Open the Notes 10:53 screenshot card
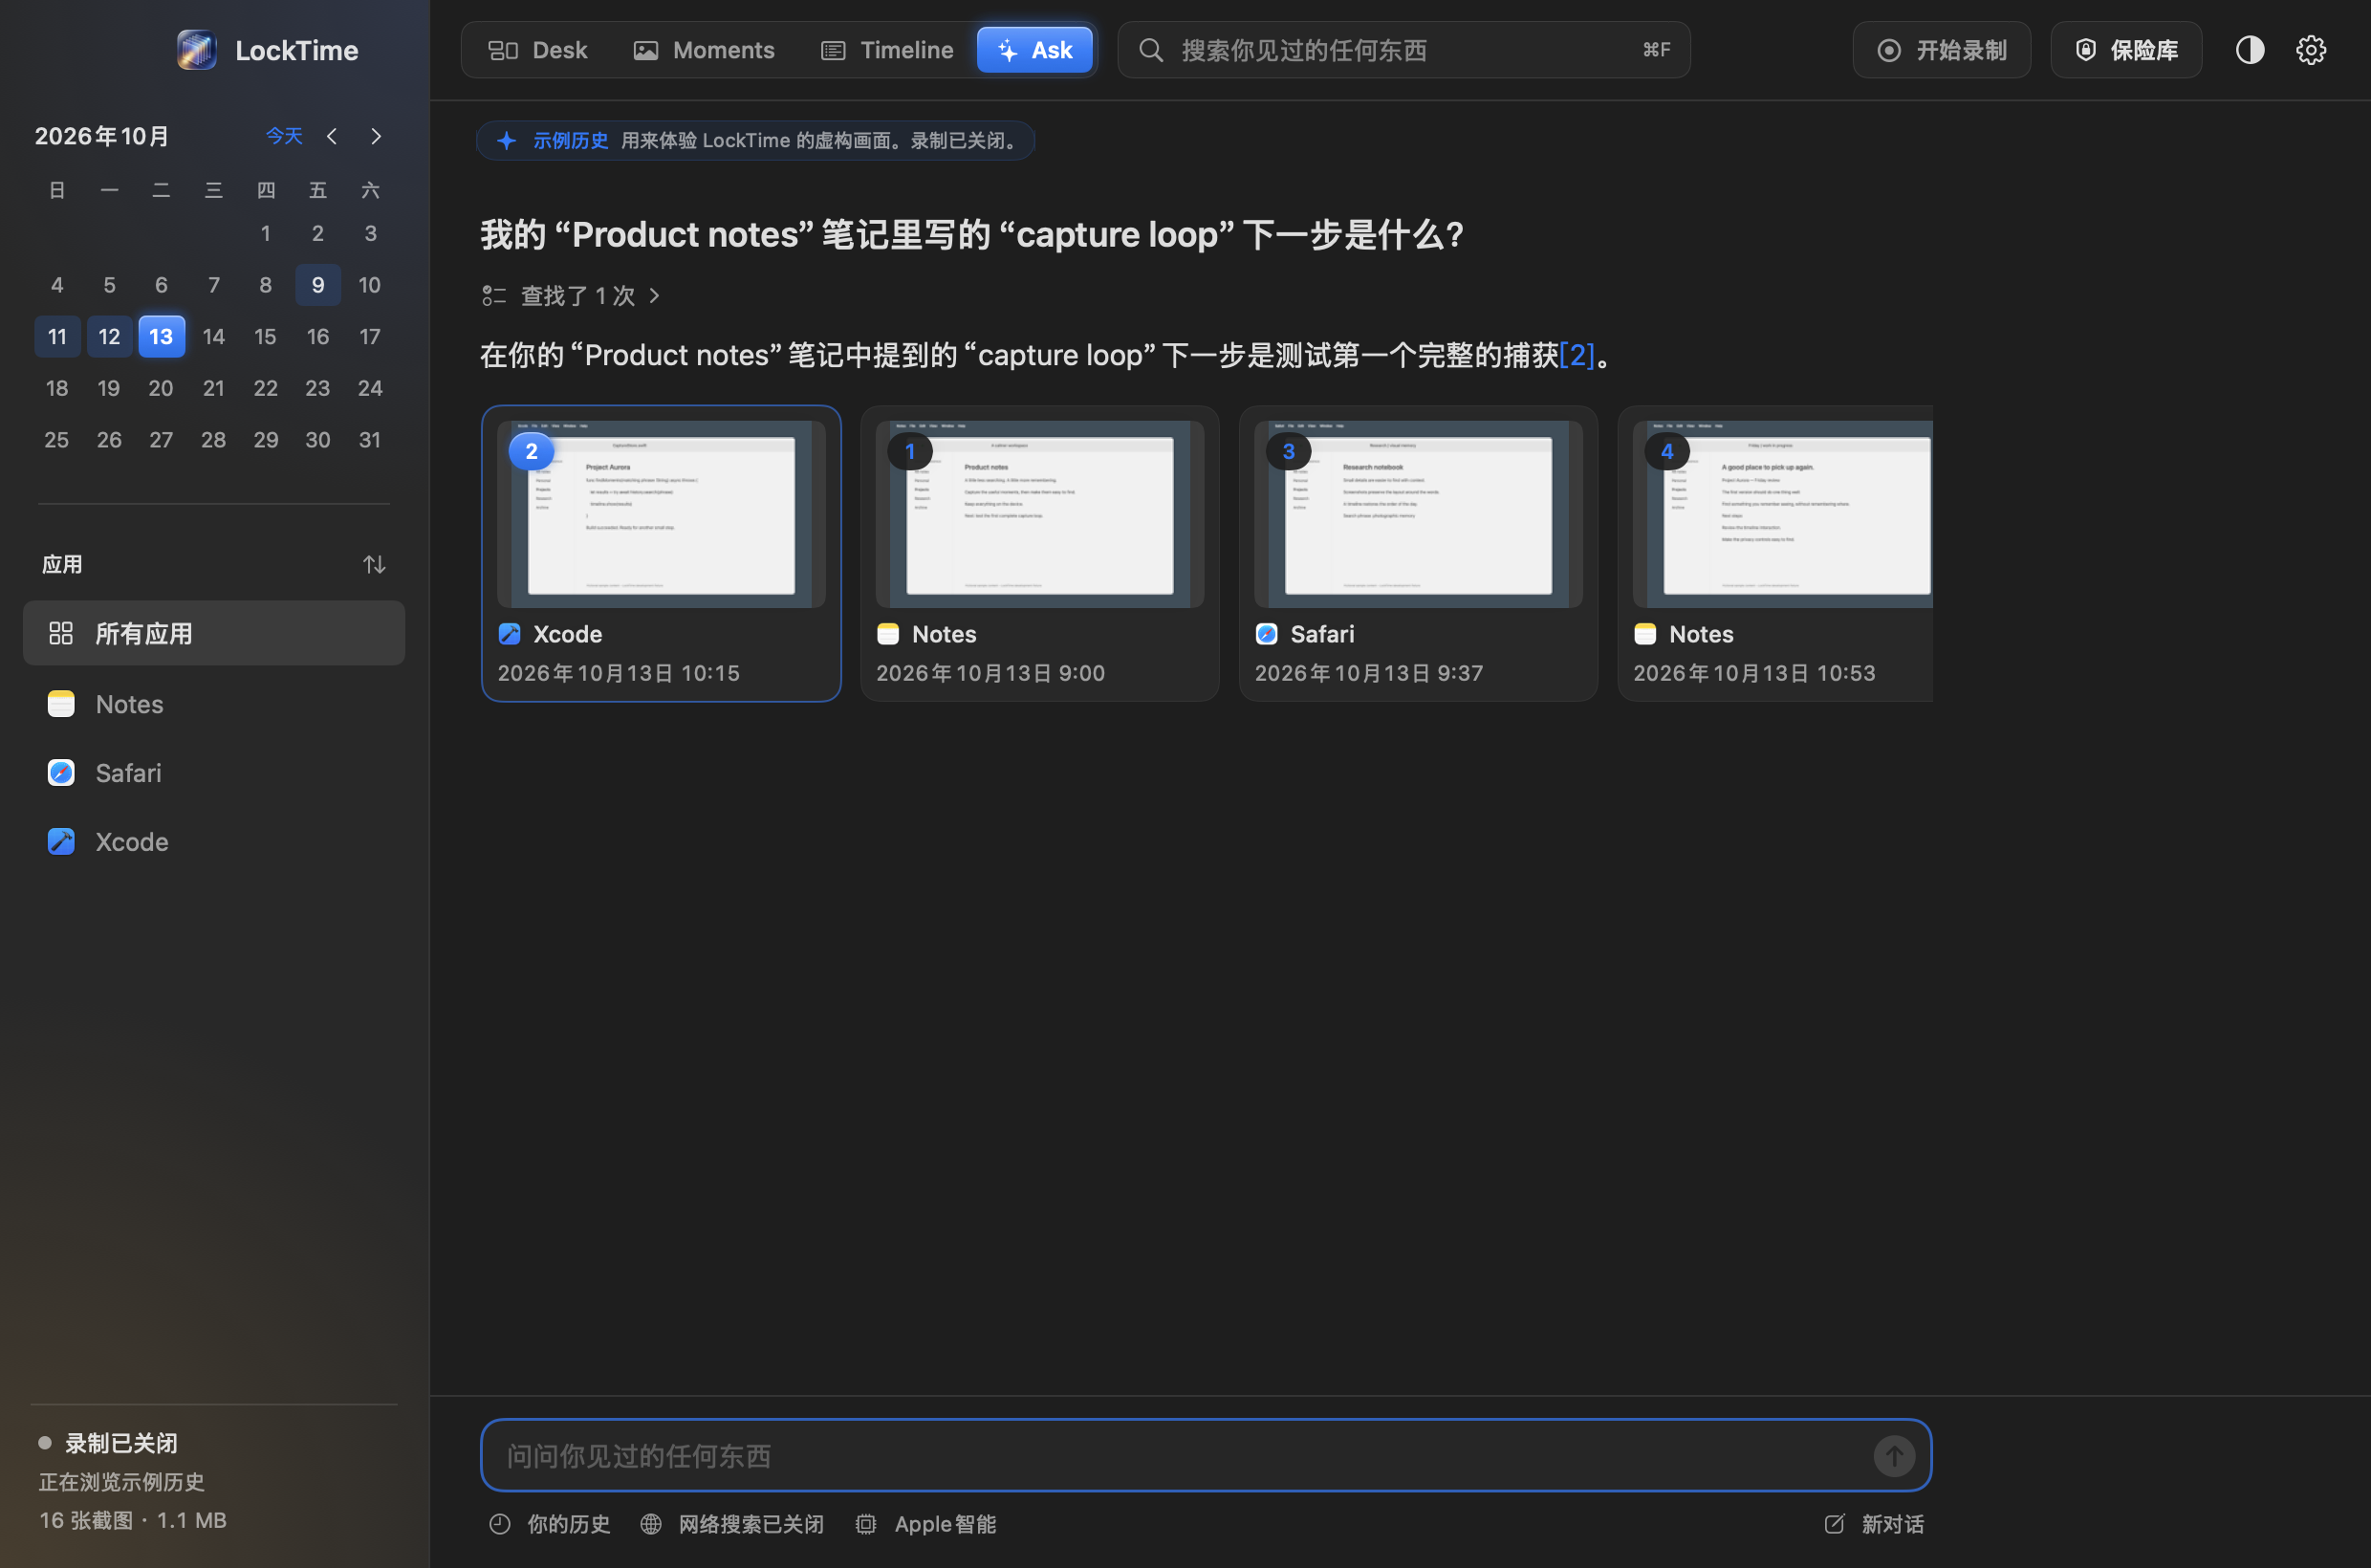Image resolution: width=2371 pixels, height=1568 pixels. [x=1776, y=554]
